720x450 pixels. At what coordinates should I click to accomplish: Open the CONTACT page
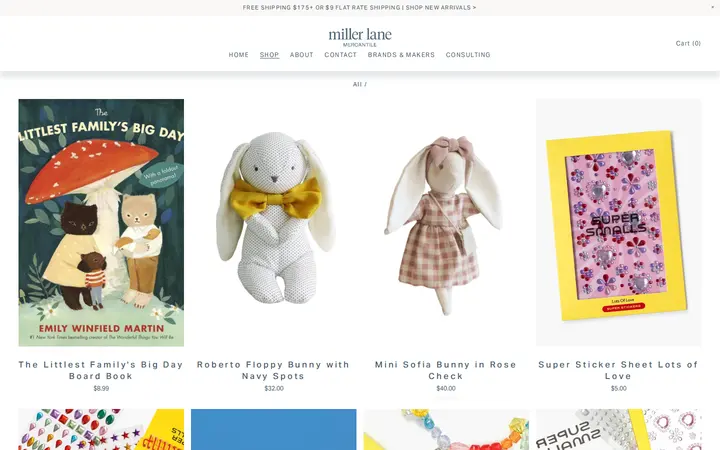(340, 55)
